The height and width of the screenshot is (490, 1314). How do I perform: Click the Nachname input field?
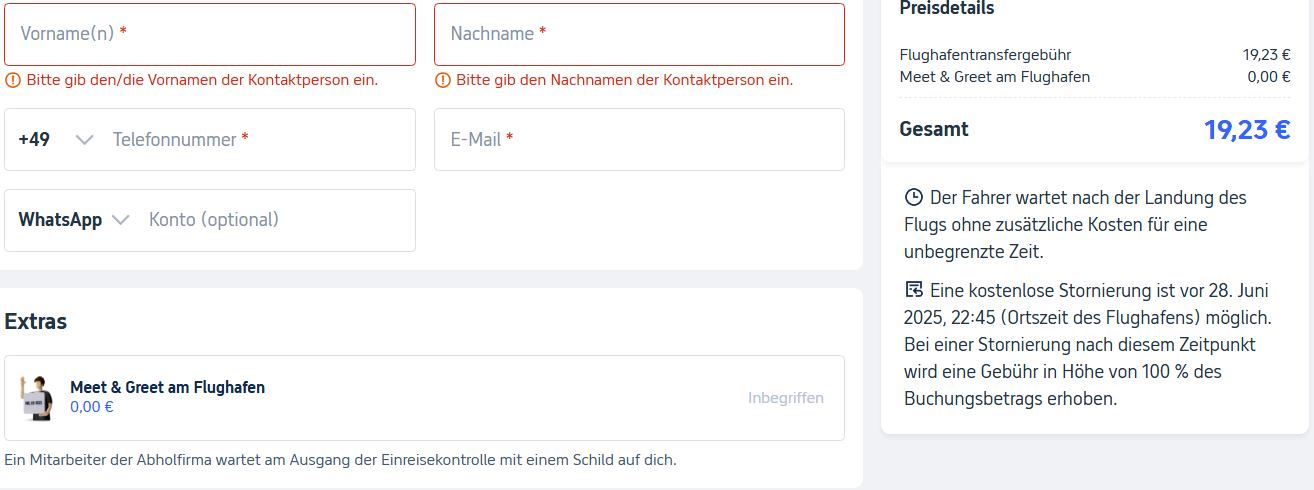(x=639, y=34)
